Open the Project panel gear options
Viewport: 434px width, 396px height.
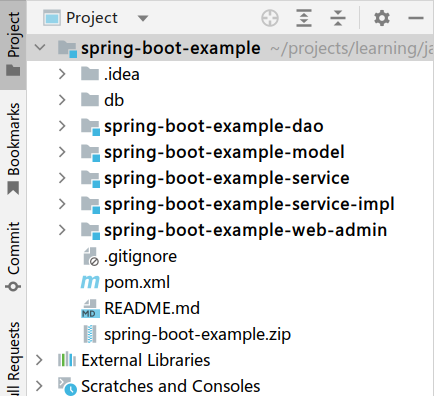click(x=382, y=18)
